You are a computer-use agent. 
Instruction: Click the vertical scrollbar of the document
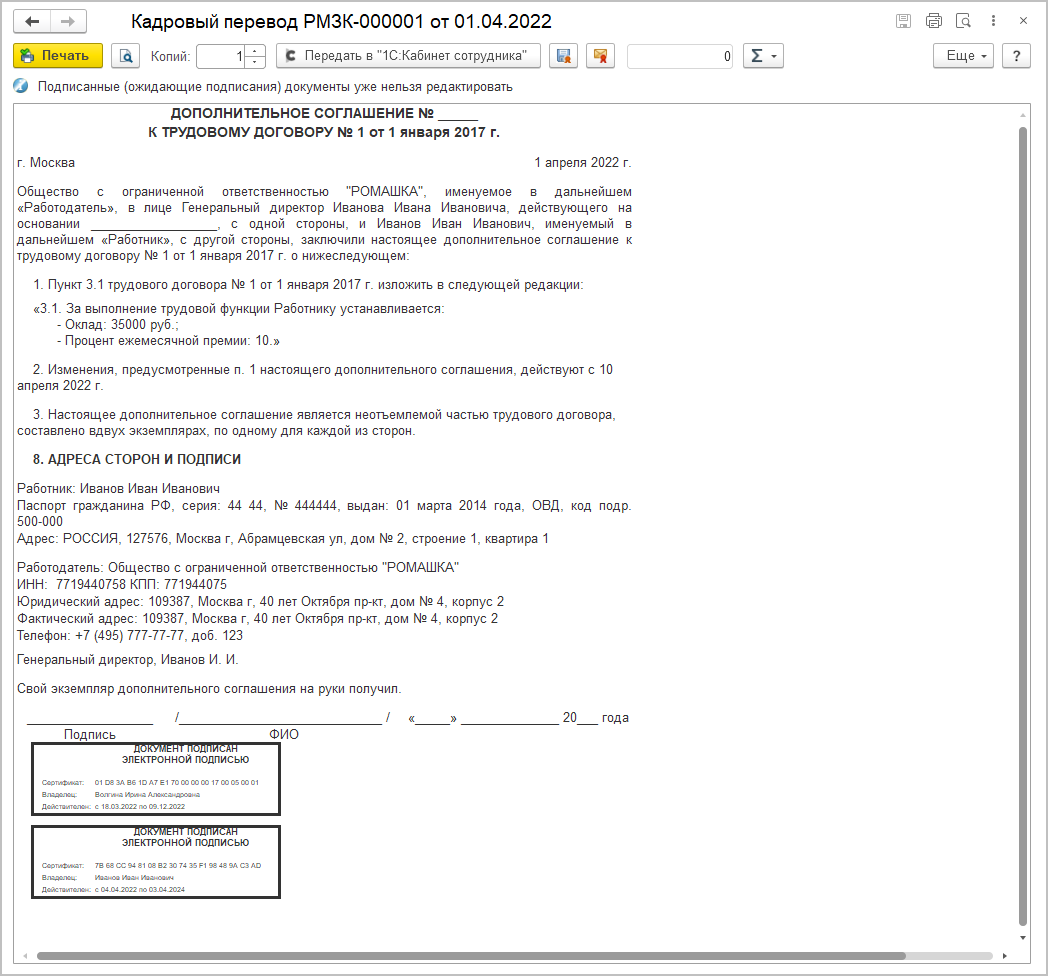1023,525
